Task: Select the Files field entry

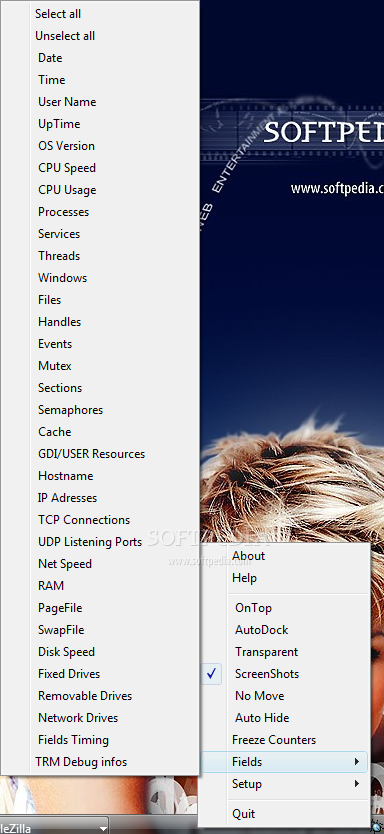Action: (x=100, y=299)
